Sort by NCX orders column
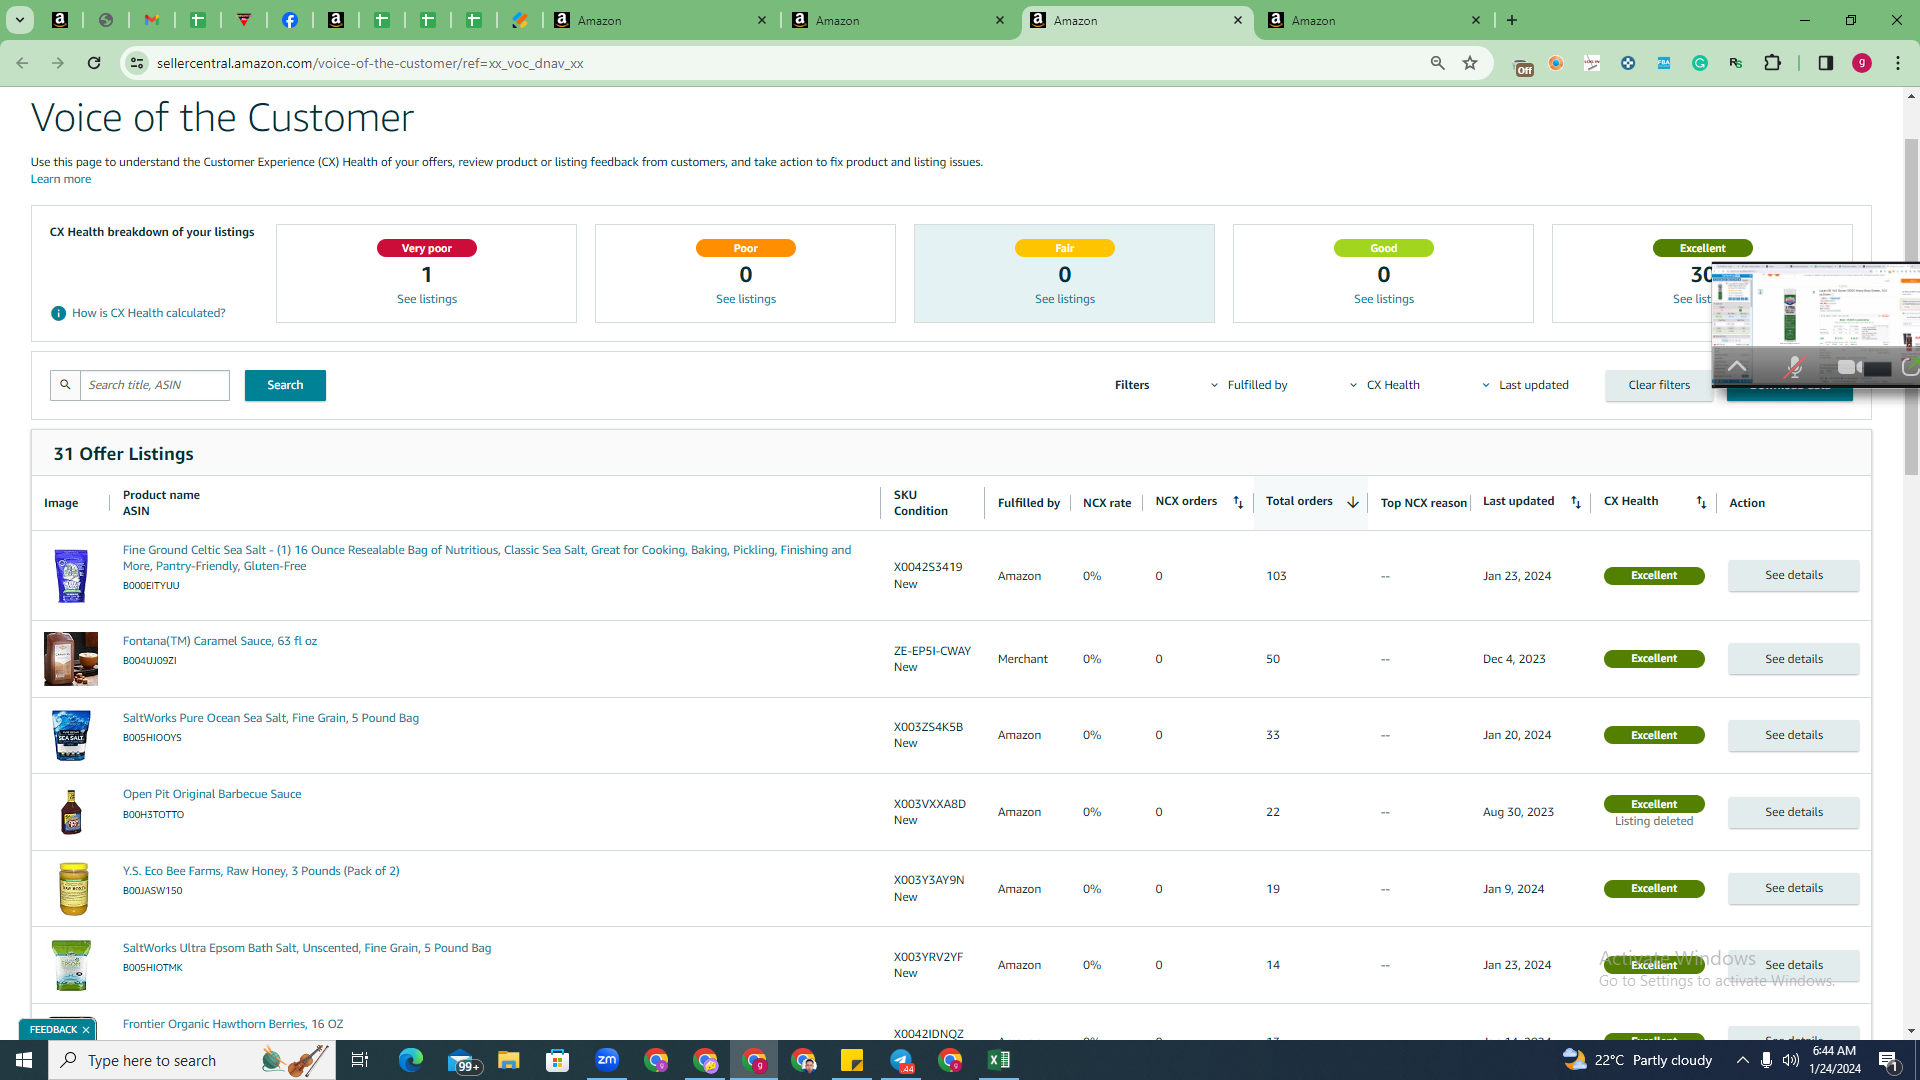Screen dimensions: 1920x1080 pos(1238,502)
